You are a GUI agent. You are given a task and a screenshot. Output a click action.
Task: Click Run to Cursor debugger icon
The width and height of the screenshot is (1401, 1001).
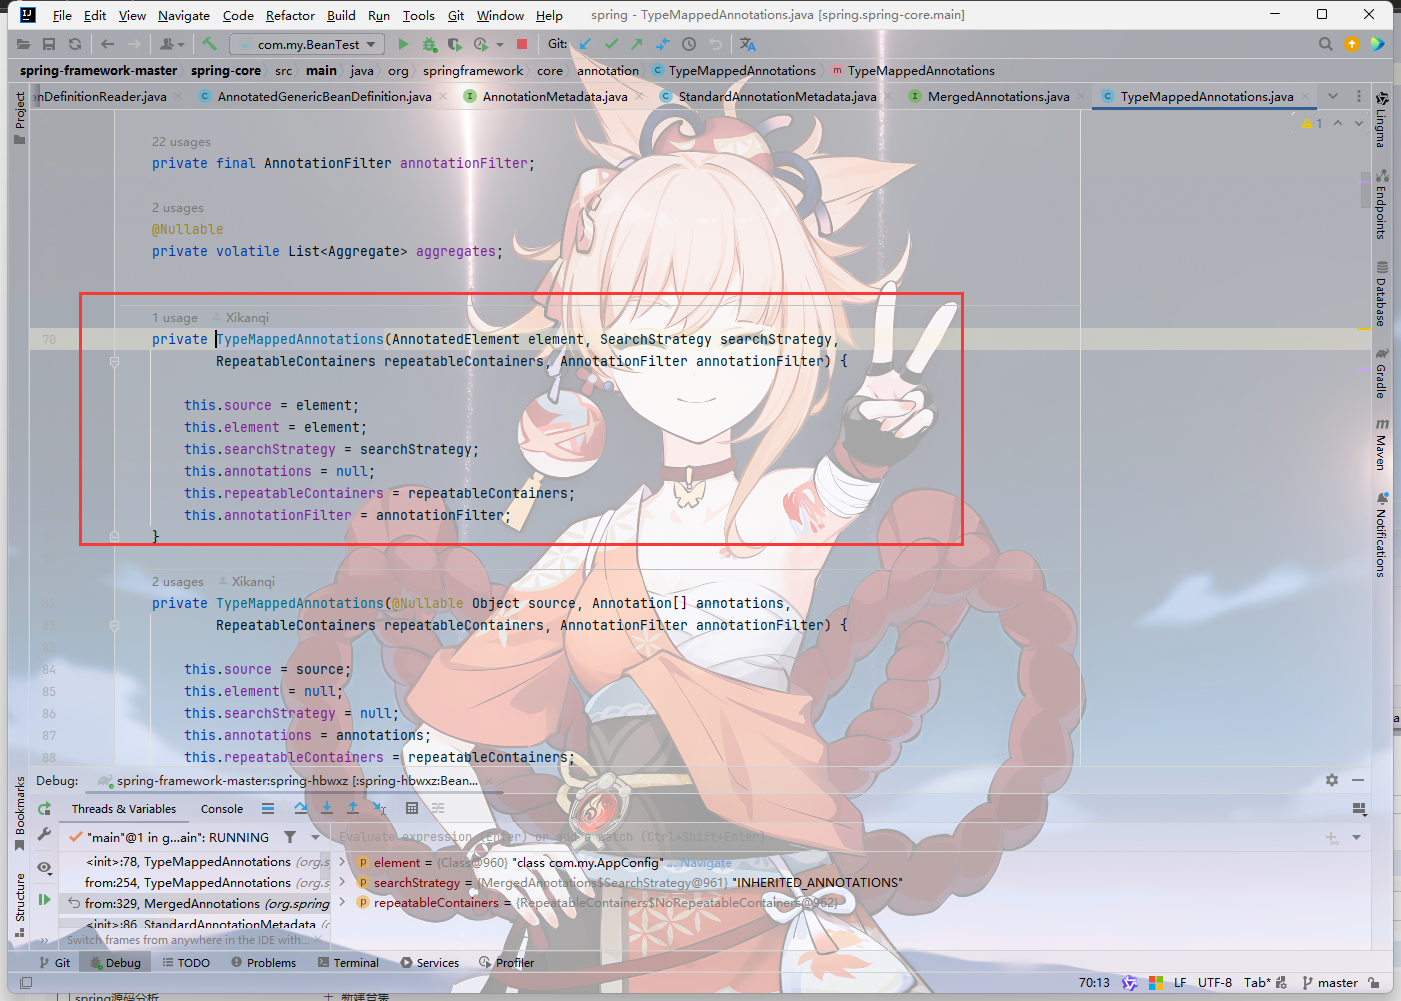[379, 808]
